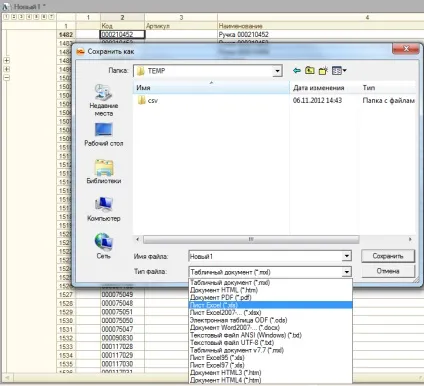Create a new folder icon
424x386 pixels.
(x=323, y=70)
